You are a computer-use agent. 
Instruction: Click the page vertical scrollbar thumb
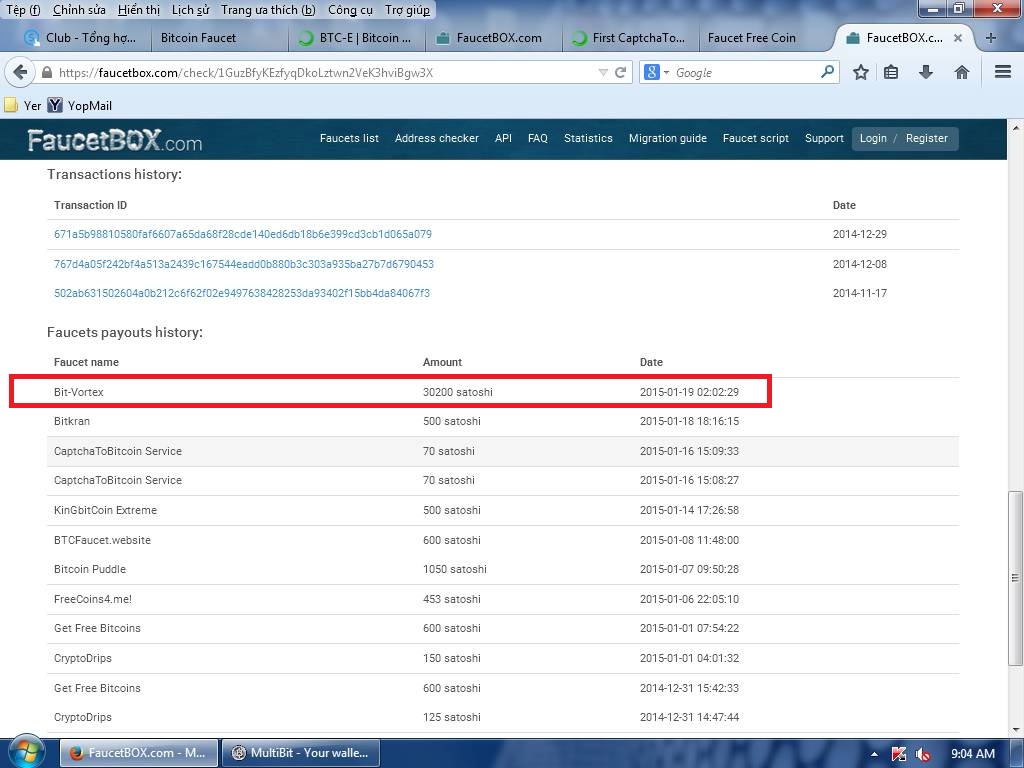pos(1016,577)
